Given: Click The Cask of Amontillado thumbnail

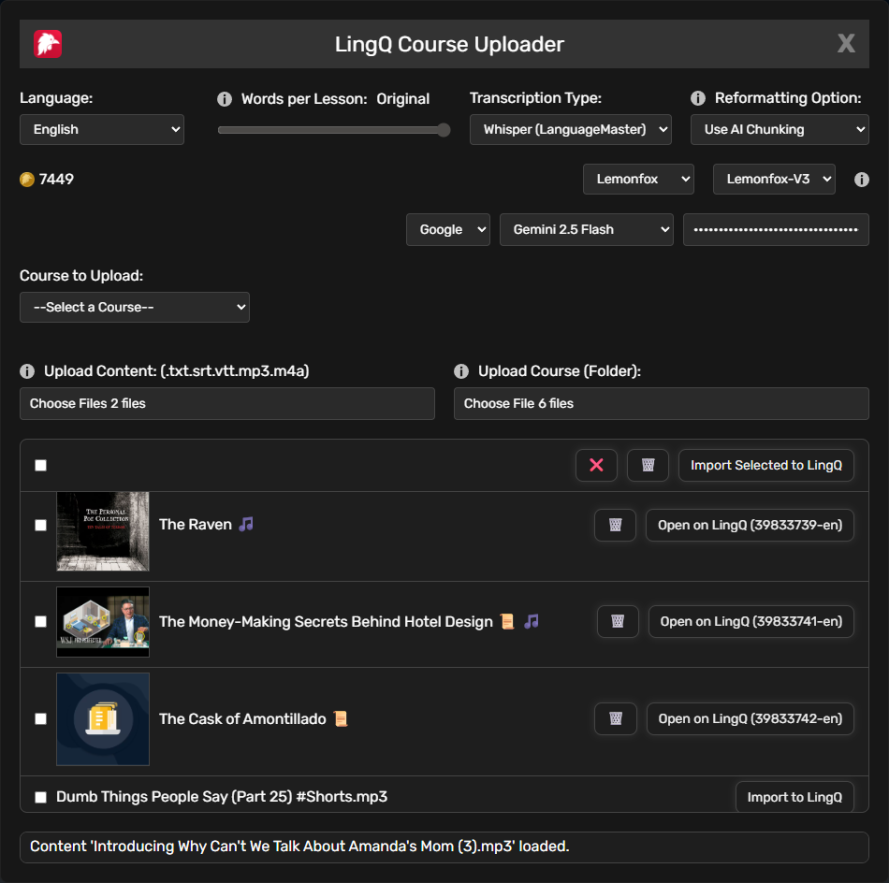Looking at the screenshot, I should [x=103, y=719].
